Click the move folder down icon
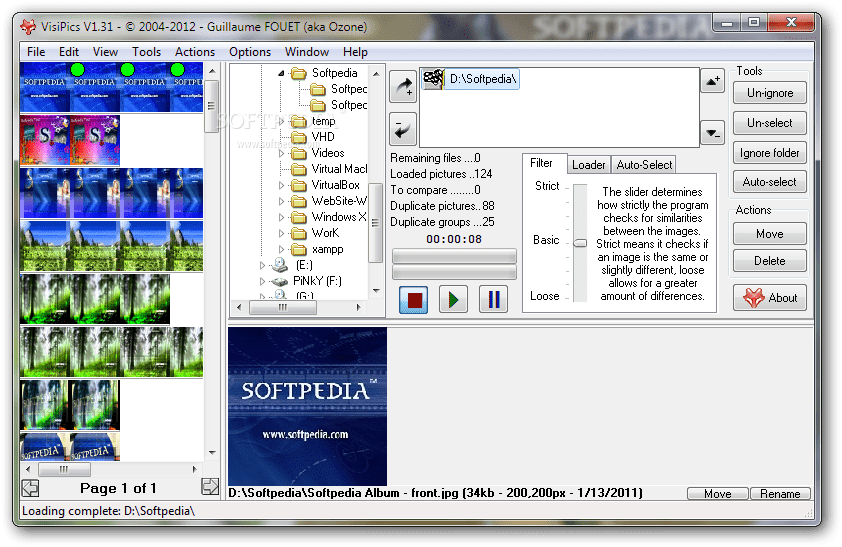 point(712,132)
